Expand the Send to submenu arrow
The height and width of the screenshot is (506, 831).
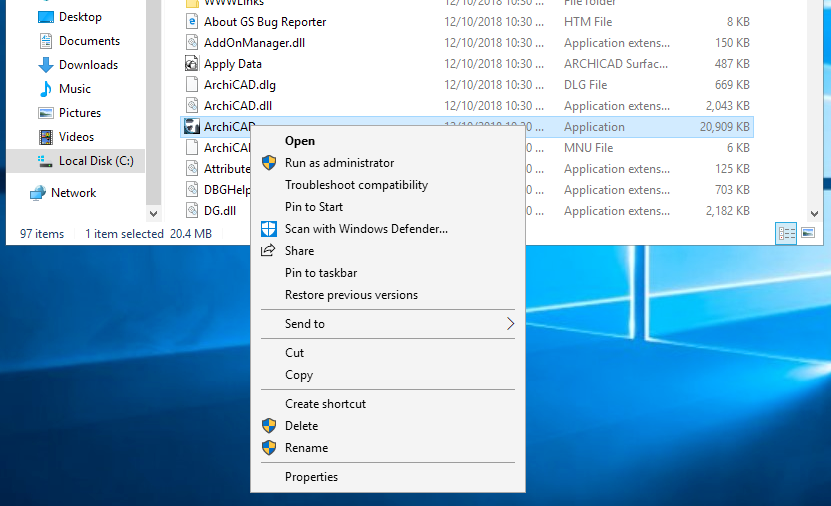coord(510,324)
